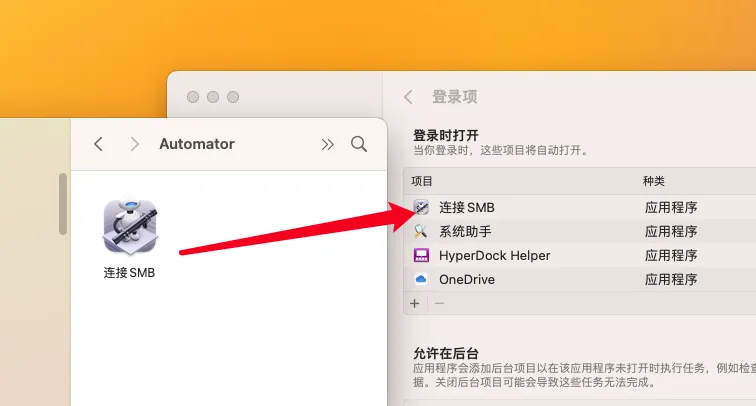Click the 系统助手 magnifier icon
756x406 pixels.
421,231
